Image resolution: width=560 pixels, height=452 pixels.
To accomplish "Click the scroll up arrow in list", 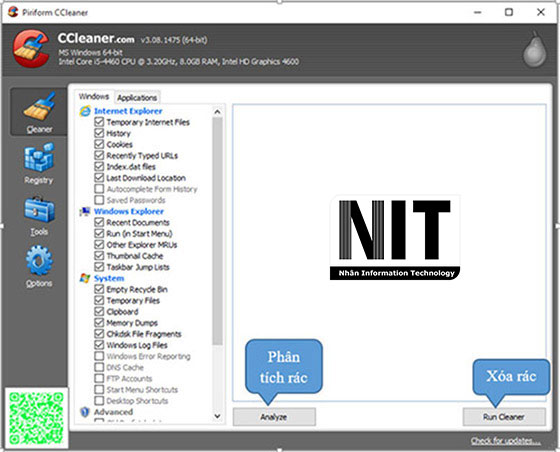I will pyautogui.click(x=217, y=112).
